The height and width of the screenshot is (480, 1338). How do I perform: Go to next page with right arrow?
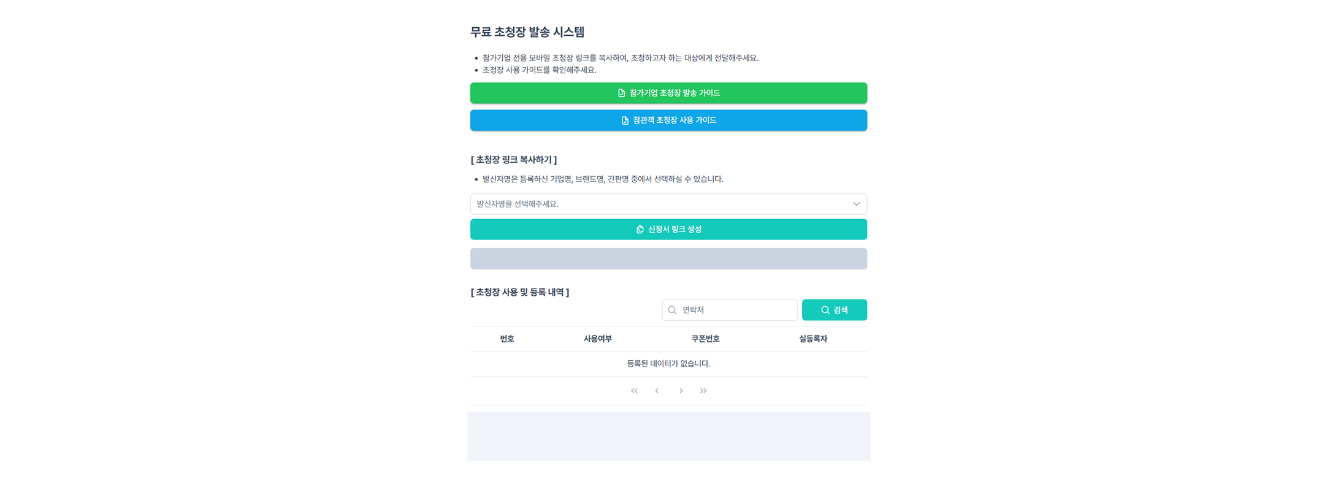[681, 390]
